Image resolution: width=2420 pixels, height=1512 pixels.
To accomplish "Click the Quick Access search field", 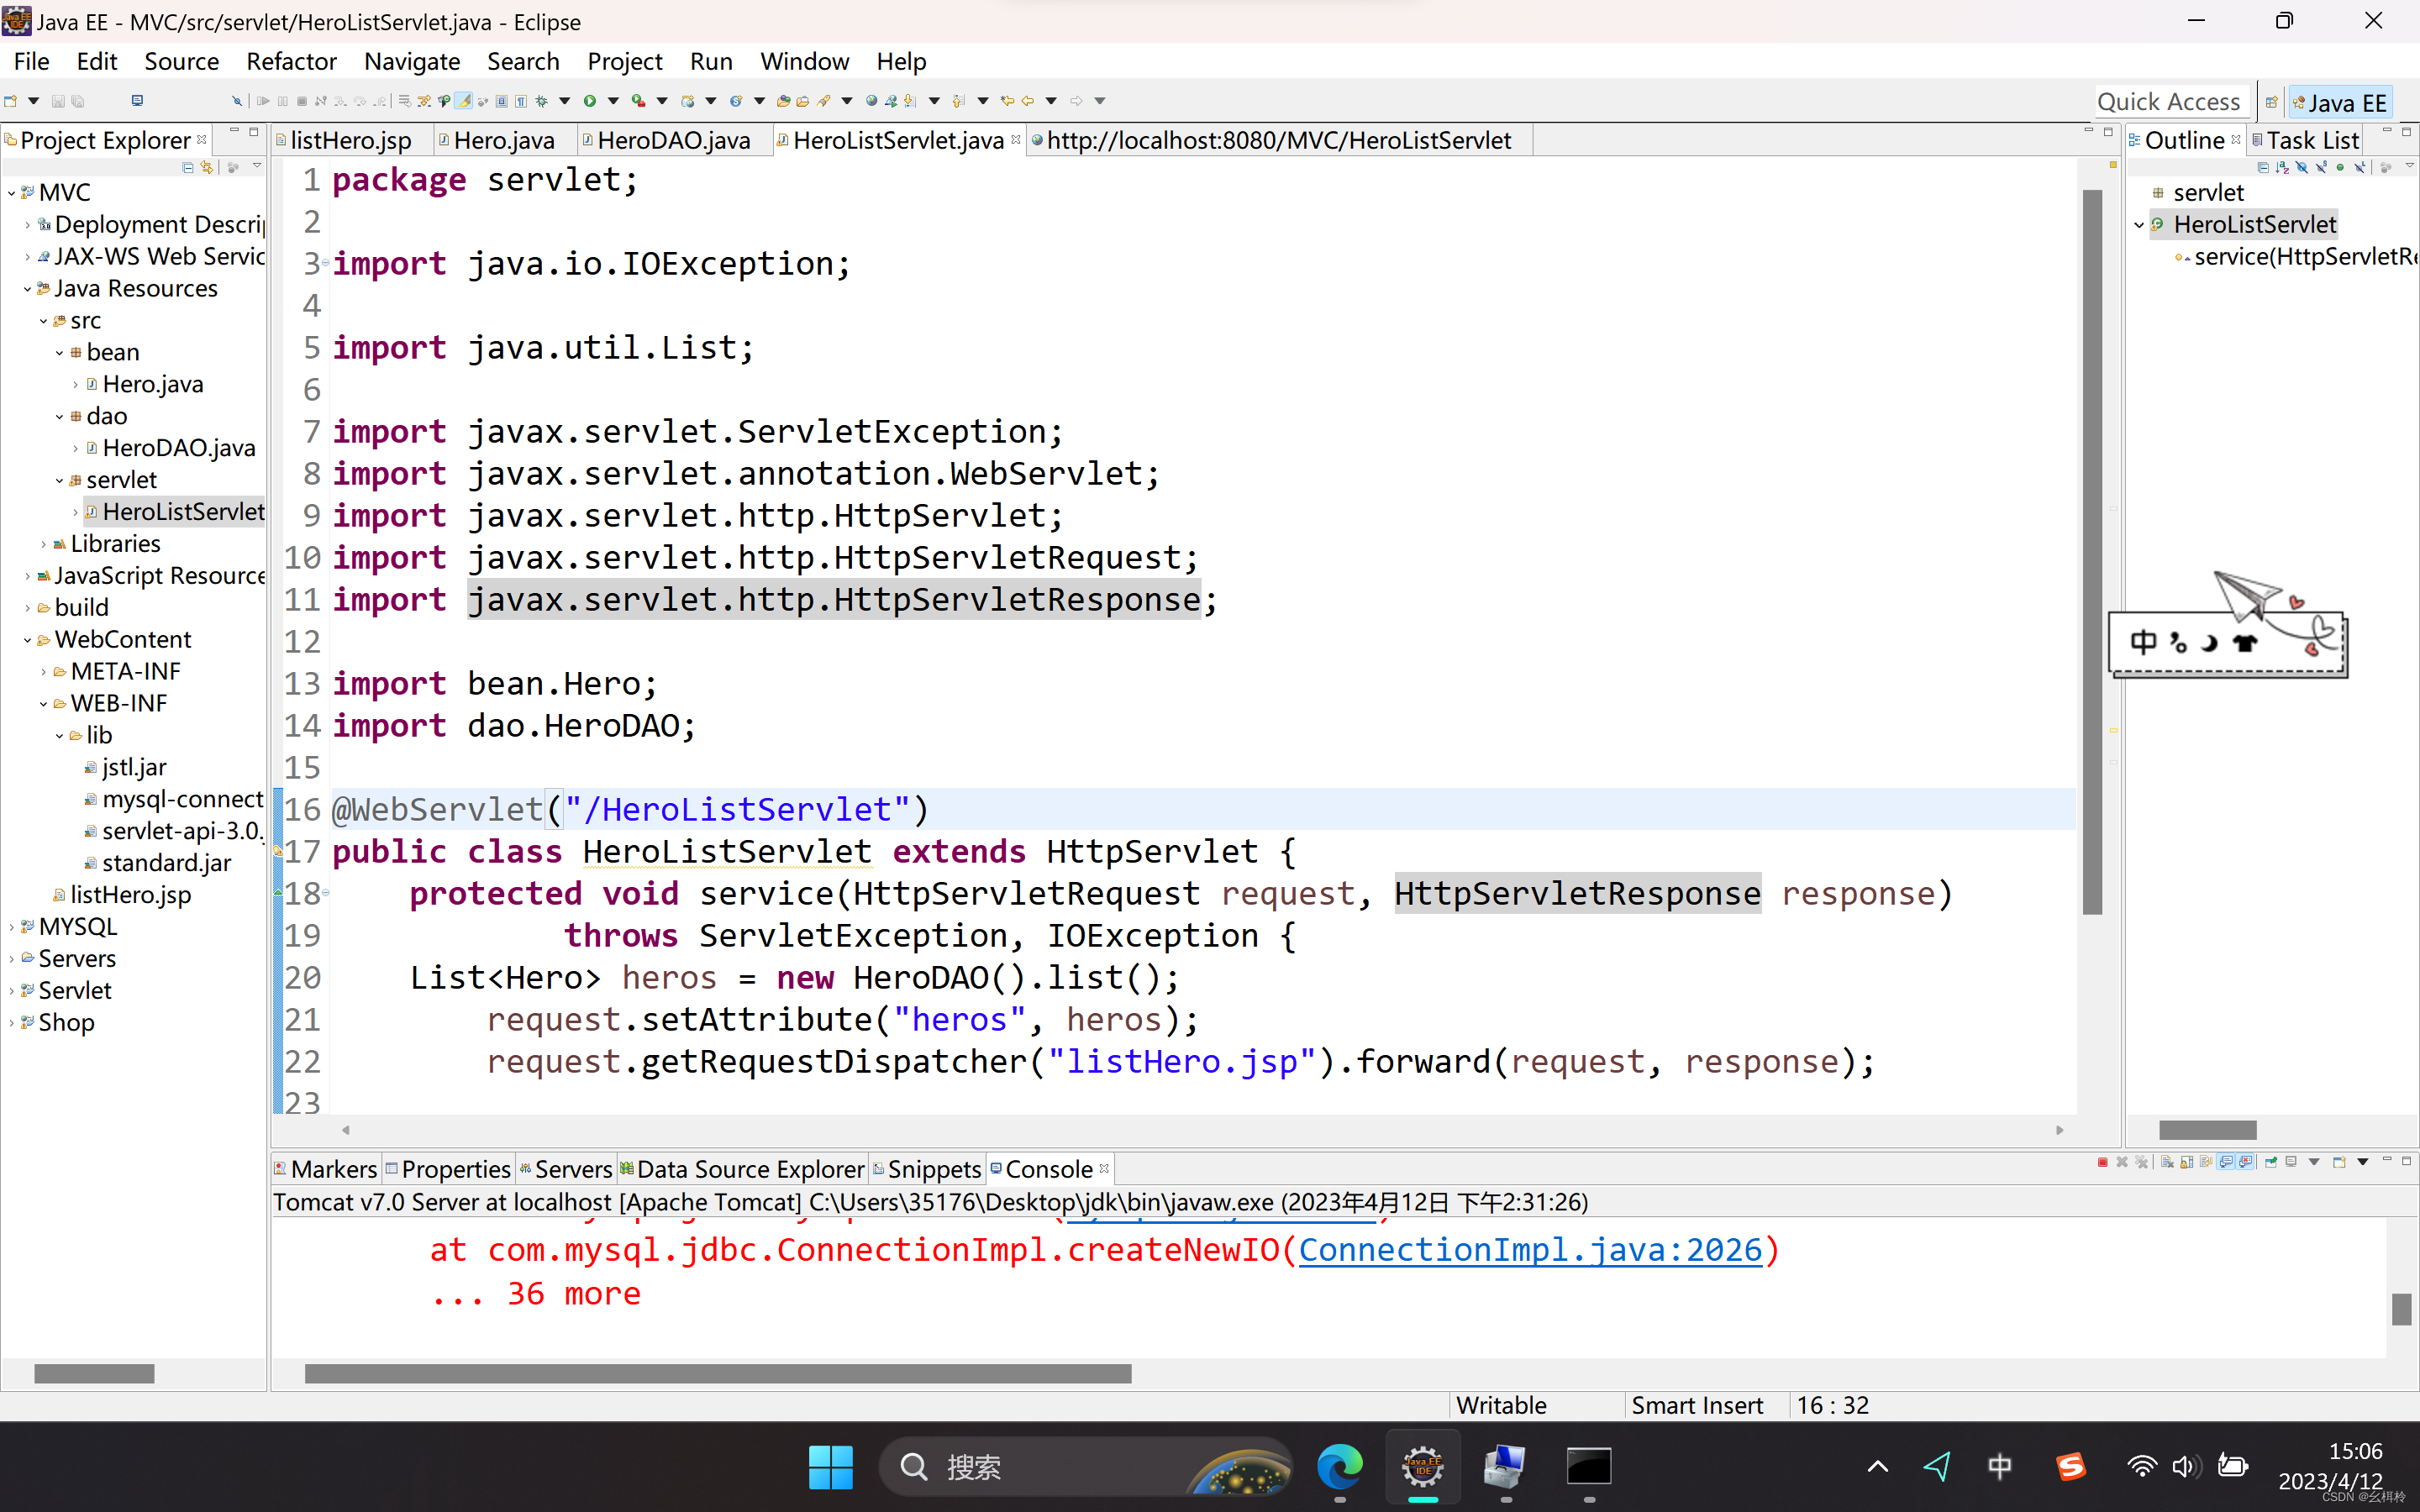I will pyautogui.click(x=2168, y=102).
